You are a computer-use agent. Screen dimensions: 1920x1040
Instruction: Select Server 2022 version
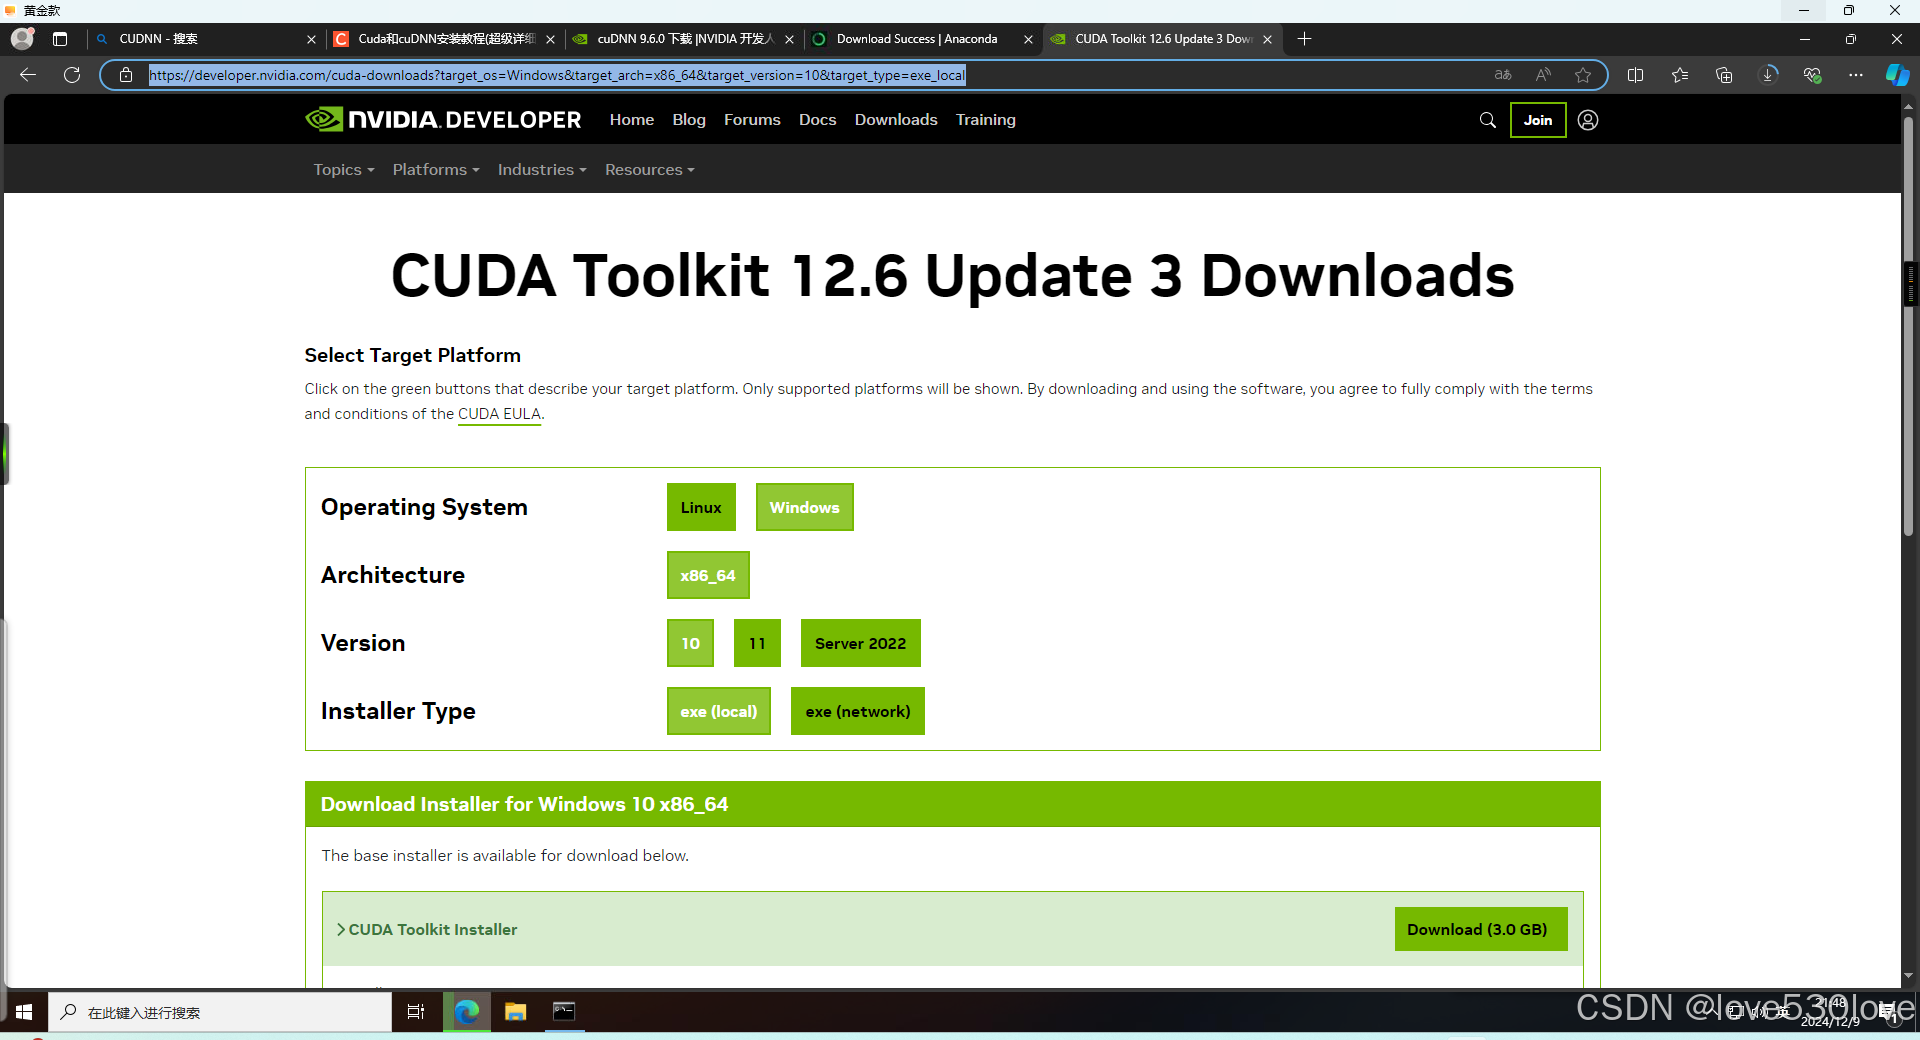coord(861,643)
